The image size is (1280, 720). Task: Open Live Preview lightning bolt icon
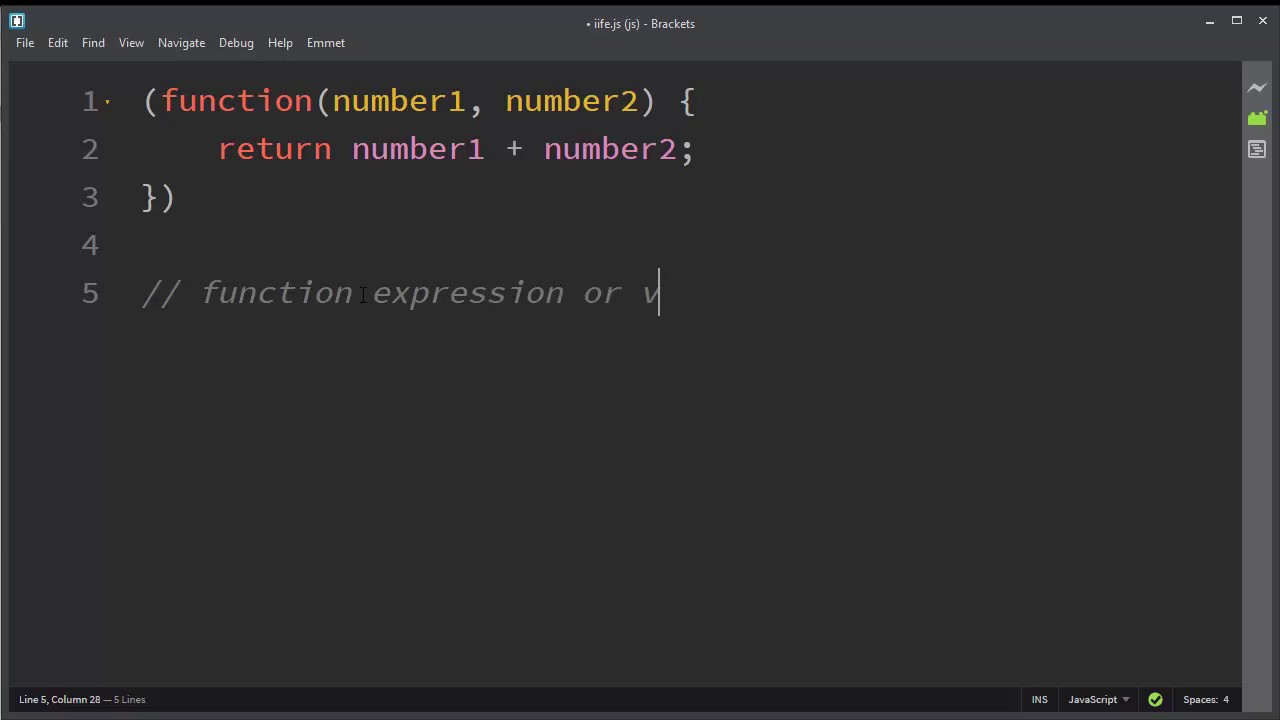(1257, 88)
